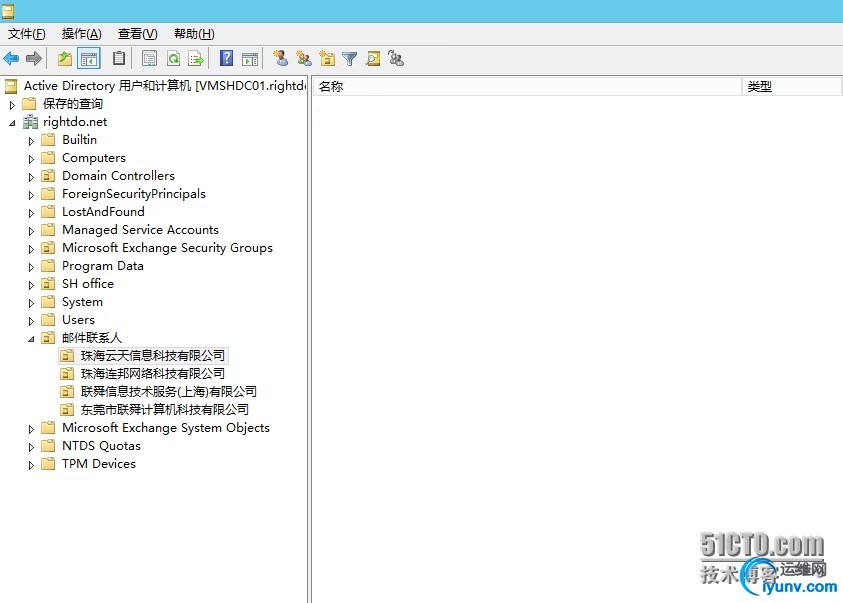Screen dimensions: 843x603
Task: Expand the LostAndFound node
Action: click(x=31, y=213)
